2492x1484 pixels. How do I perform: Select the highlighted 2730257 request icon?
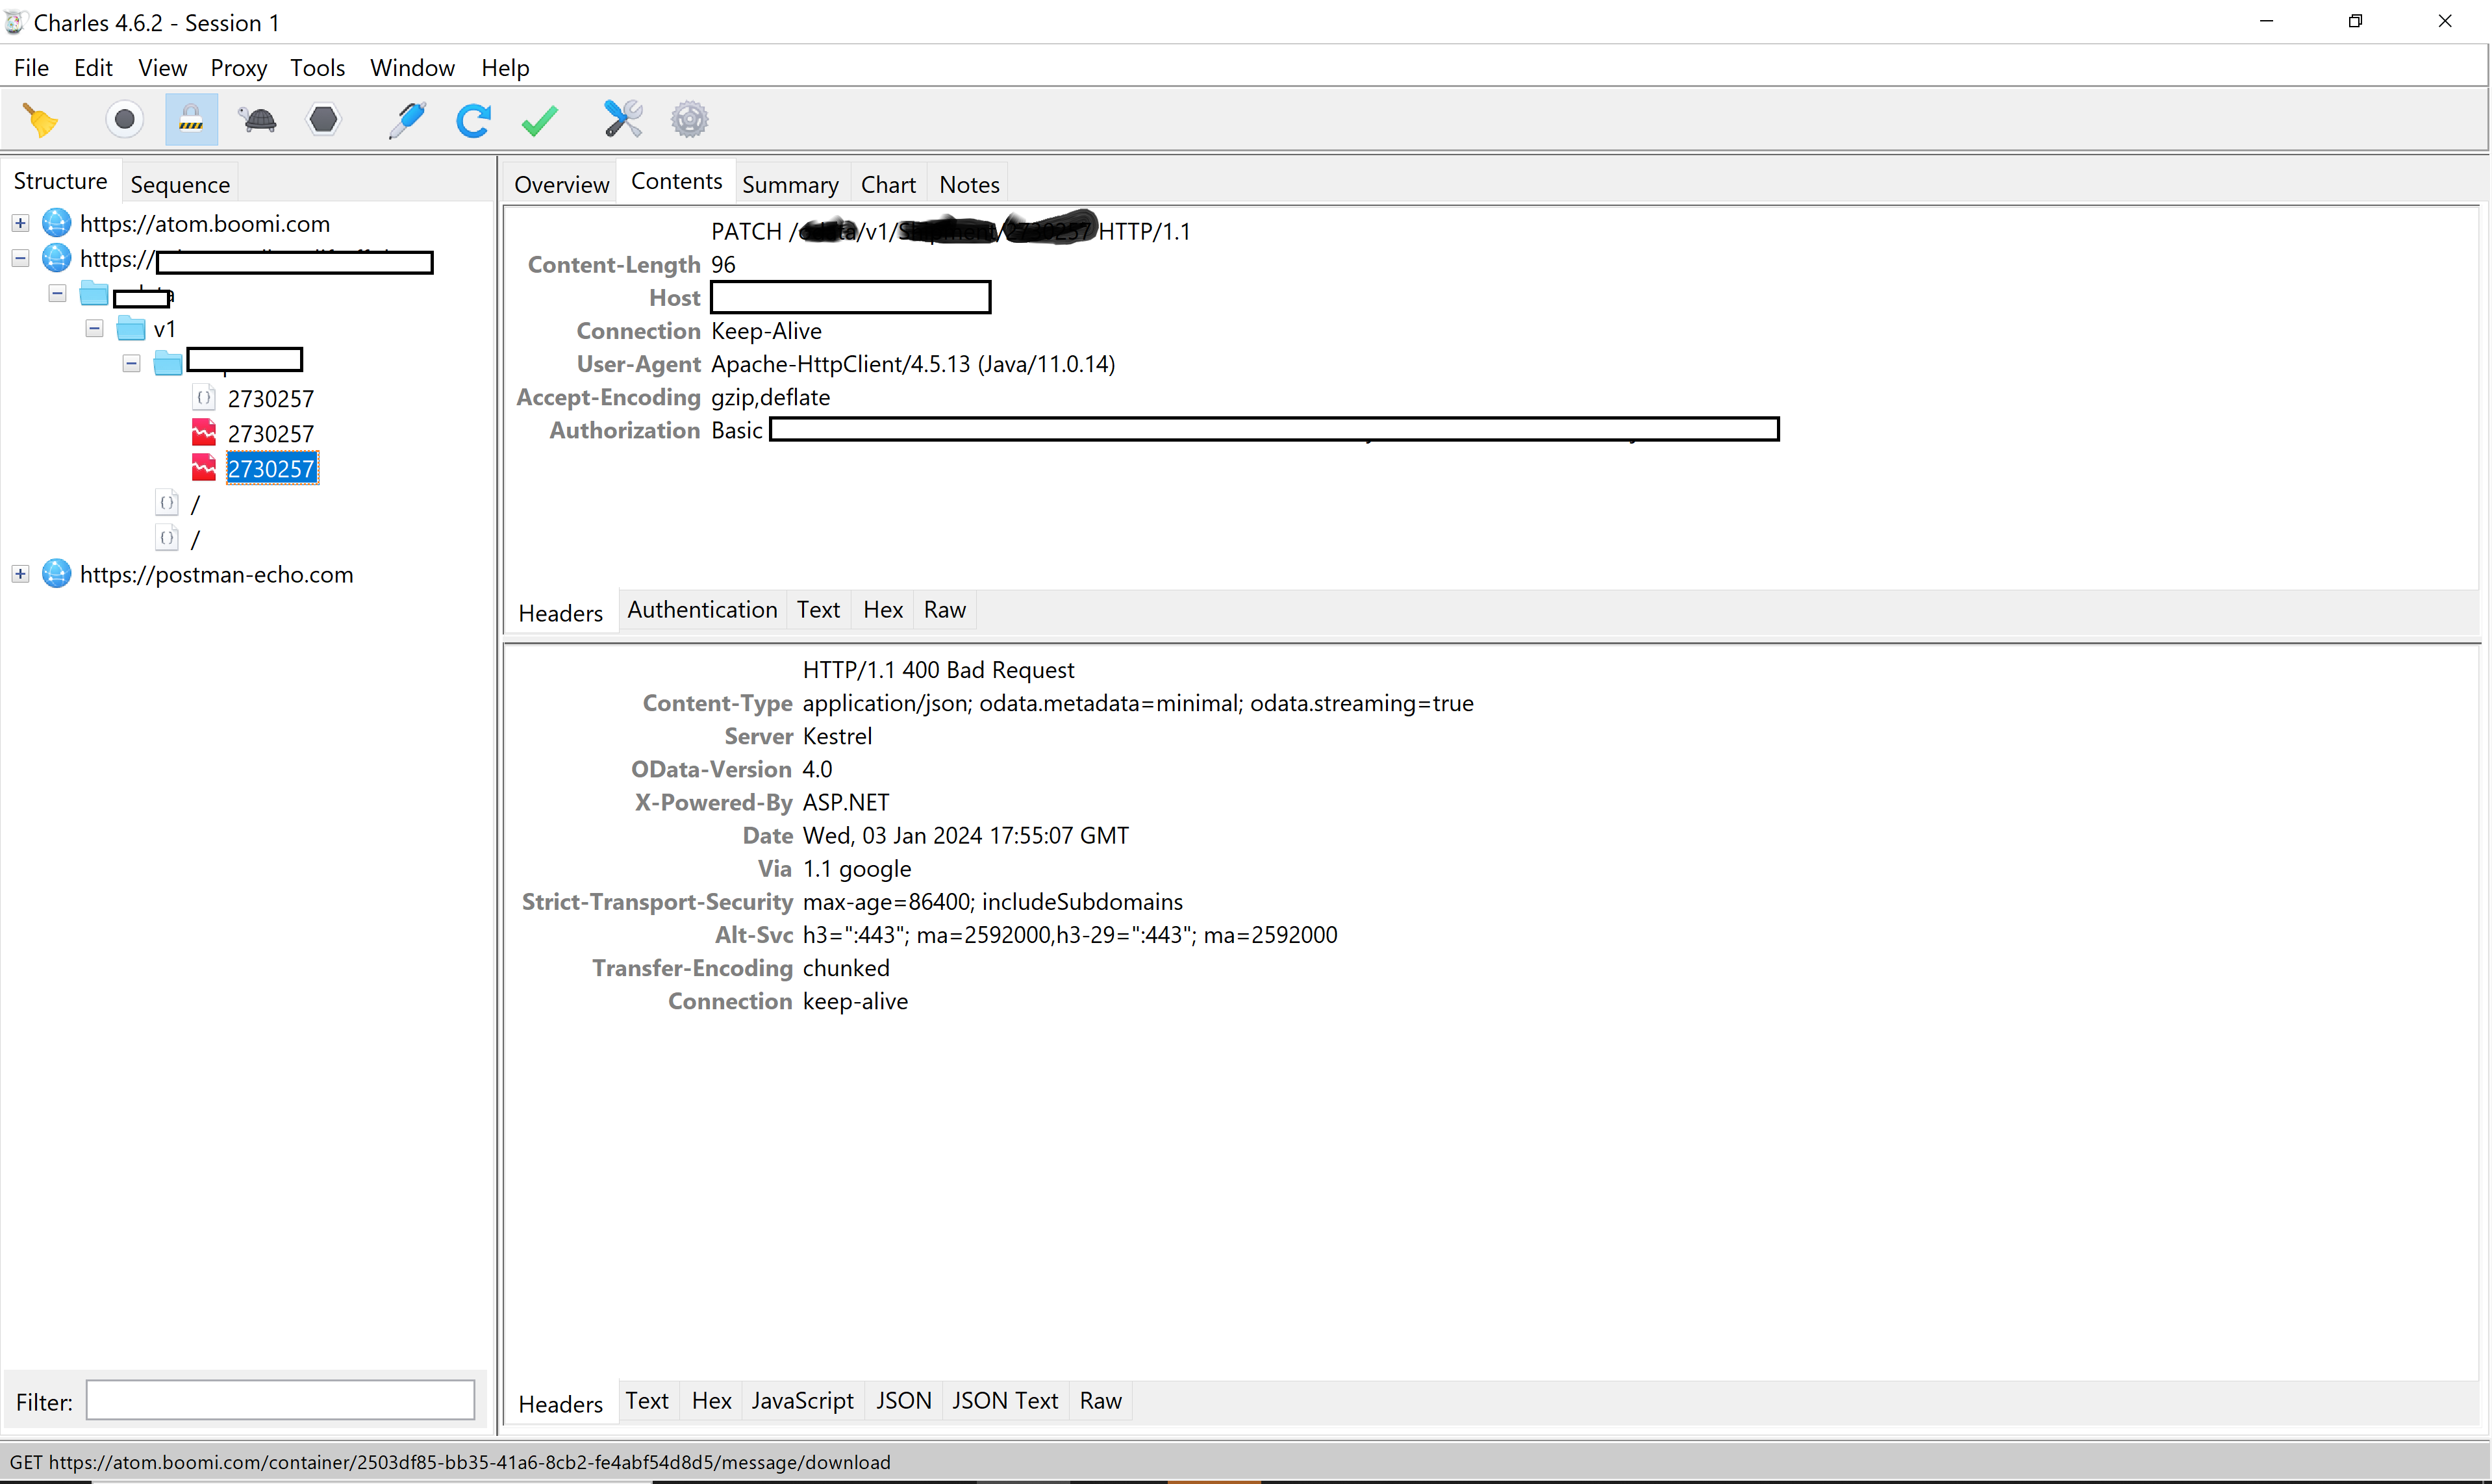[204, 468]
